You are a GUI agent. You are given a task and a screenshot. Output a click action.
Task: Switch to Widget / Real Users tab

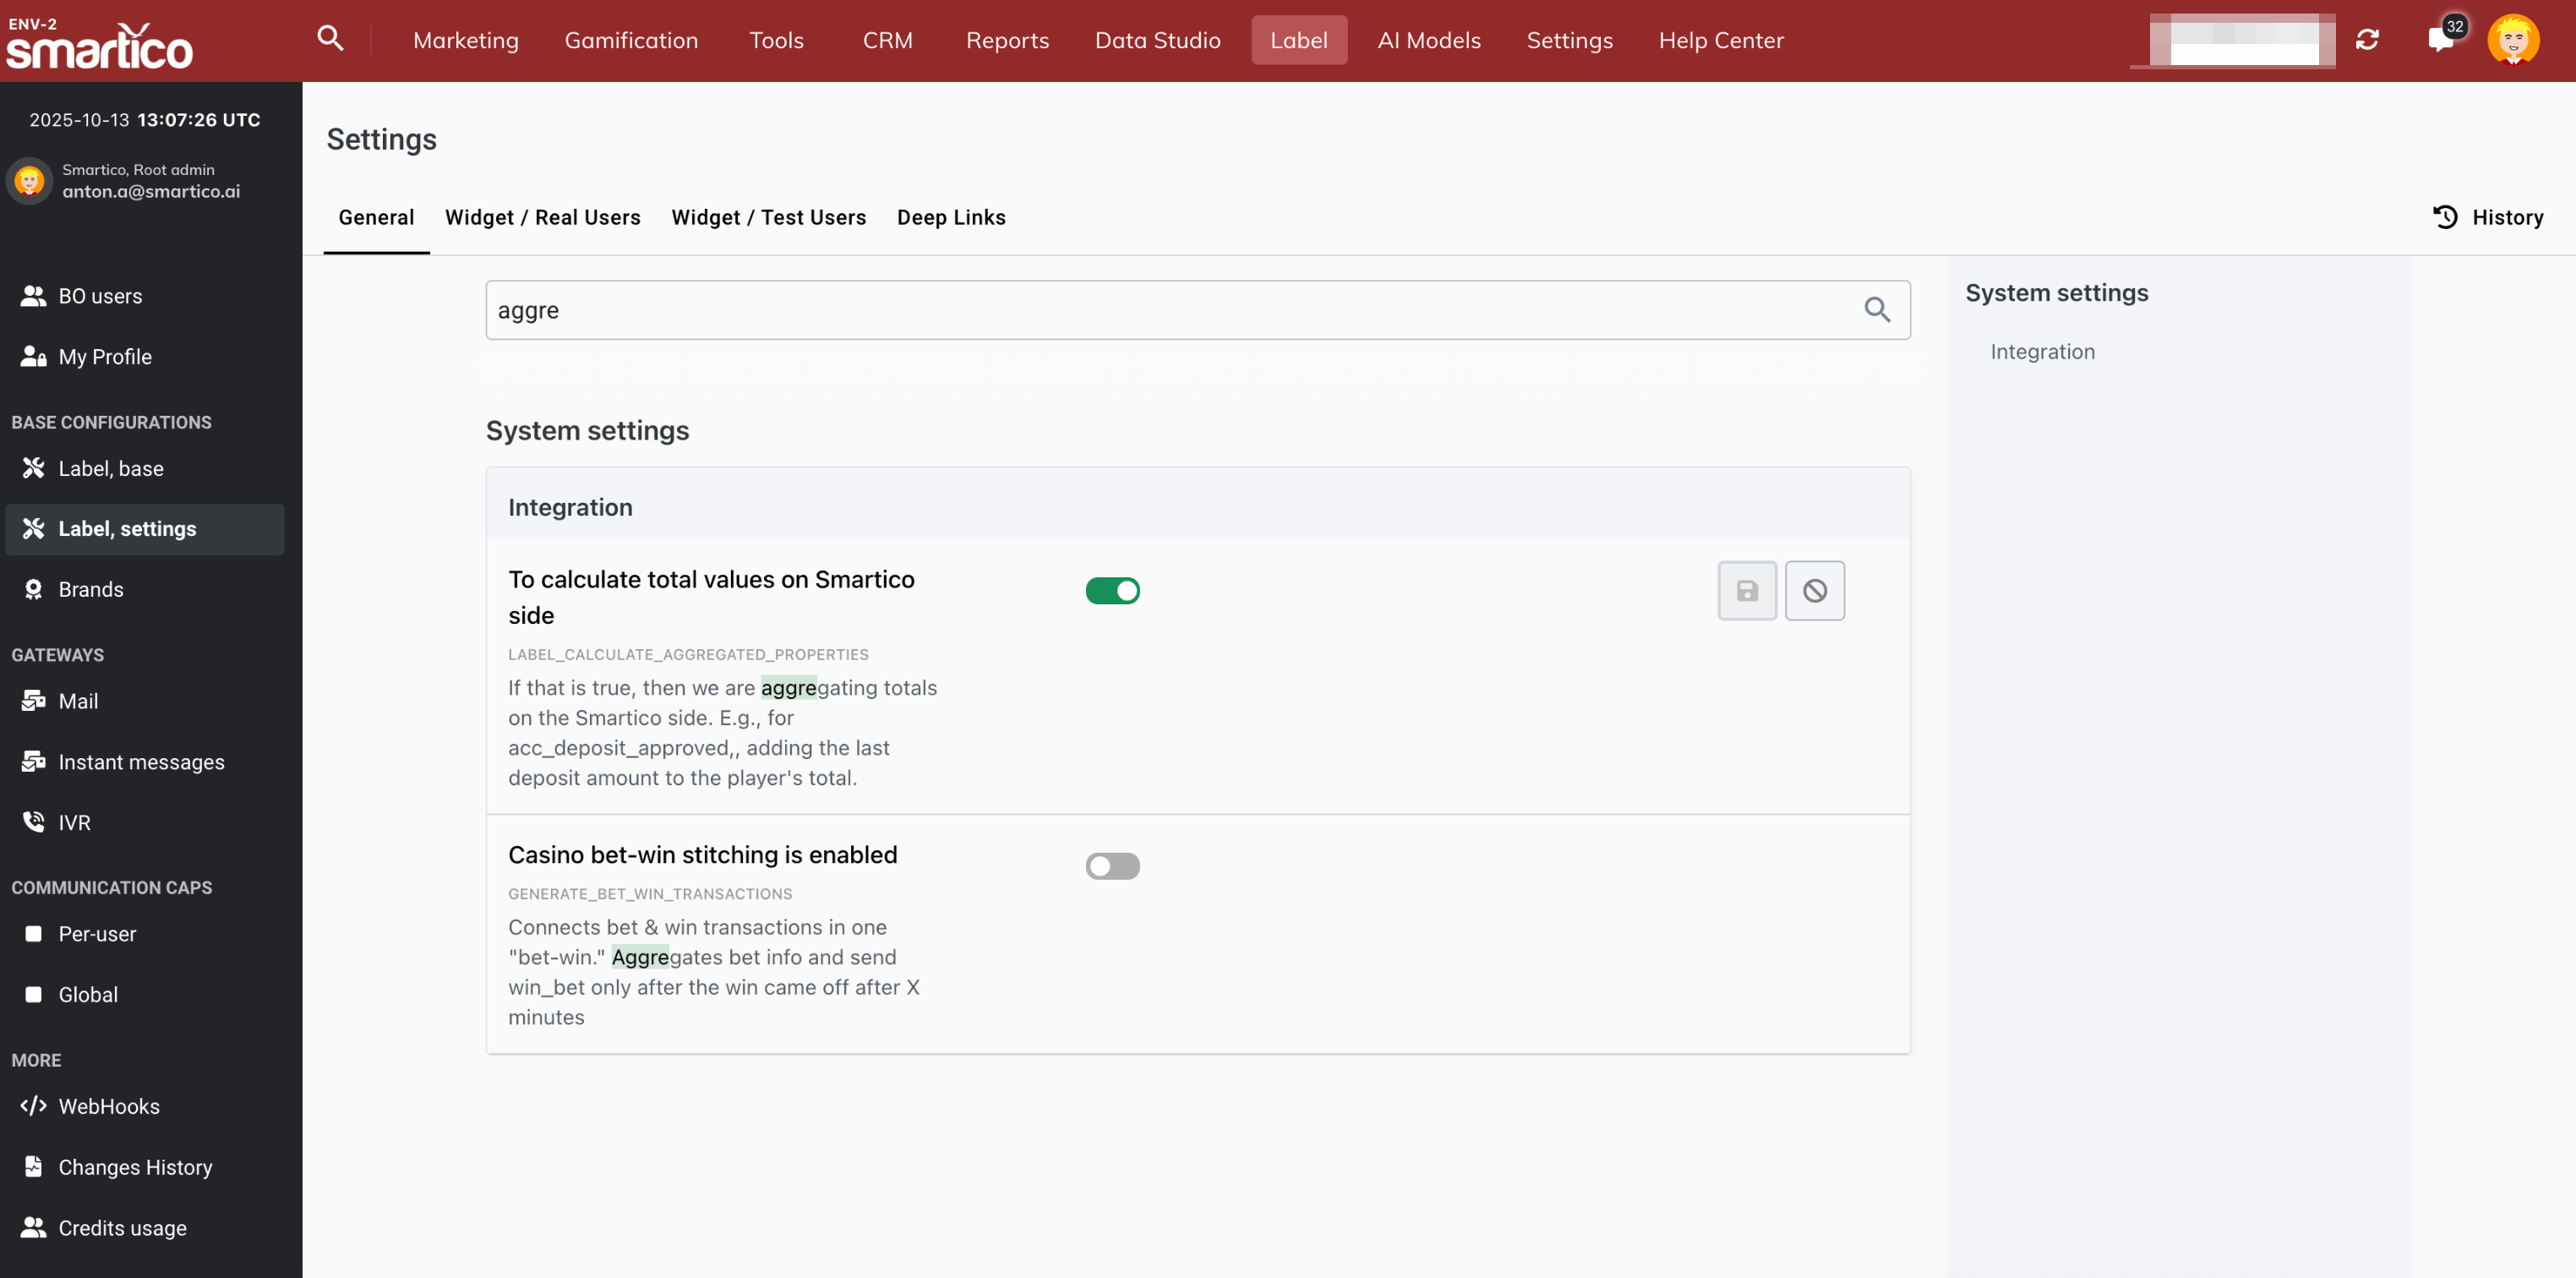coord(542,217)
